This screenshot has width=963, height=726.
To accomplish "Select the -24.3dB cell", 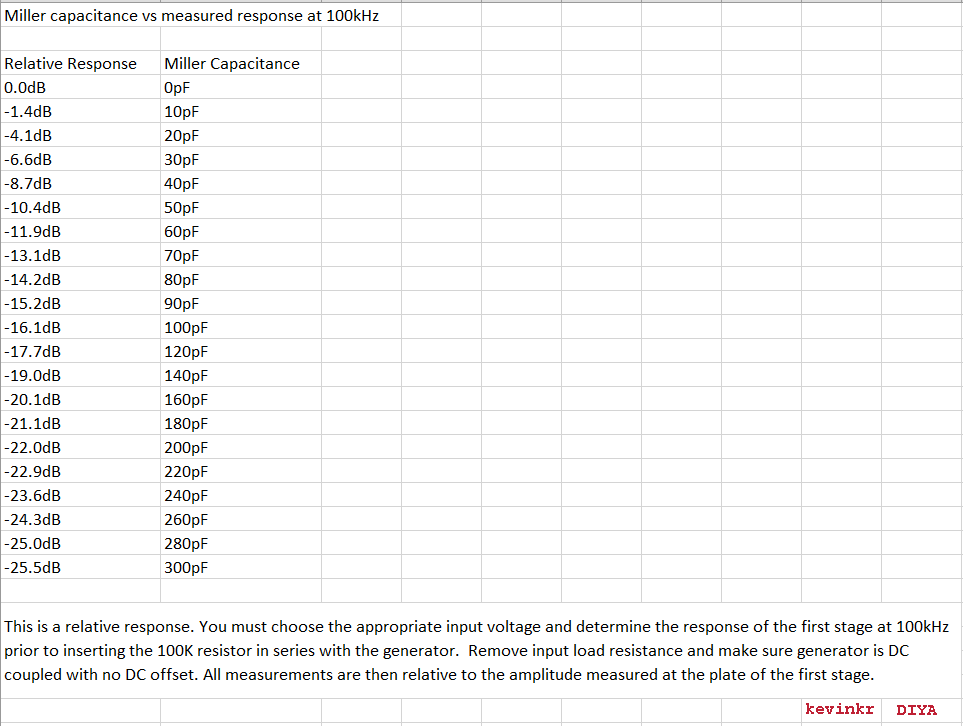I will [80, 518].
